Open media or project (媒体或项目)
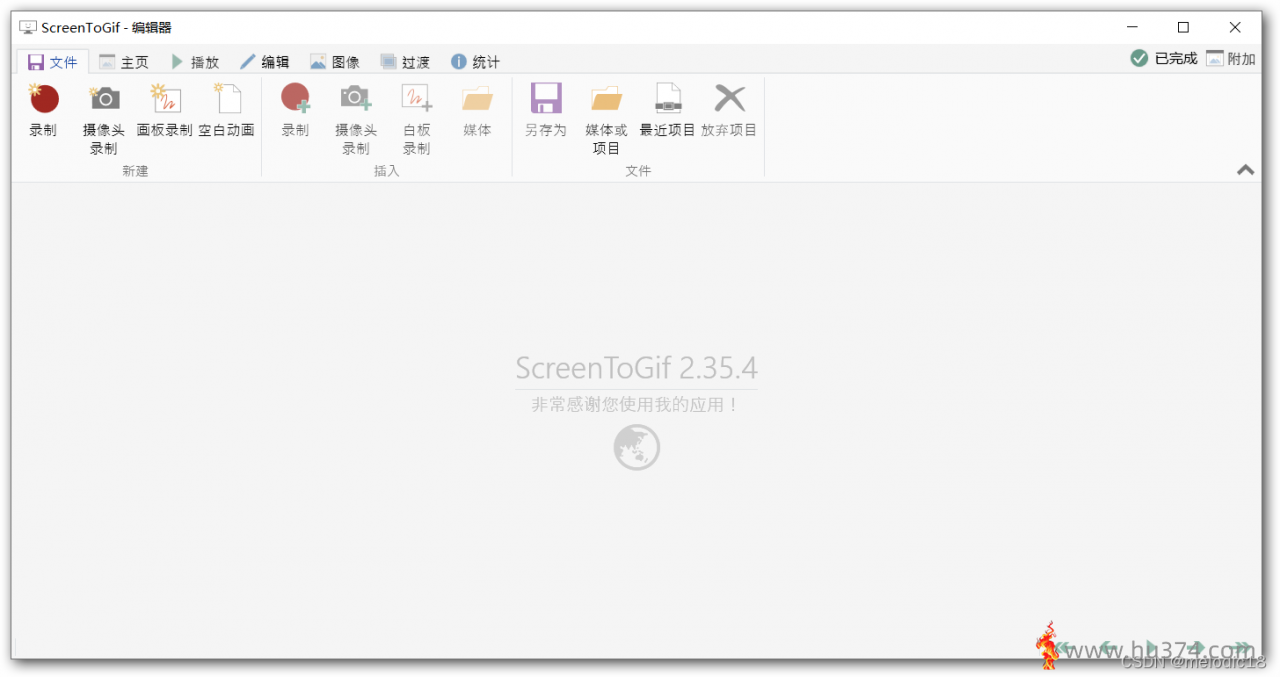Image resolution: width=1280 pixels, height=677 pixels. coord(607,119)
